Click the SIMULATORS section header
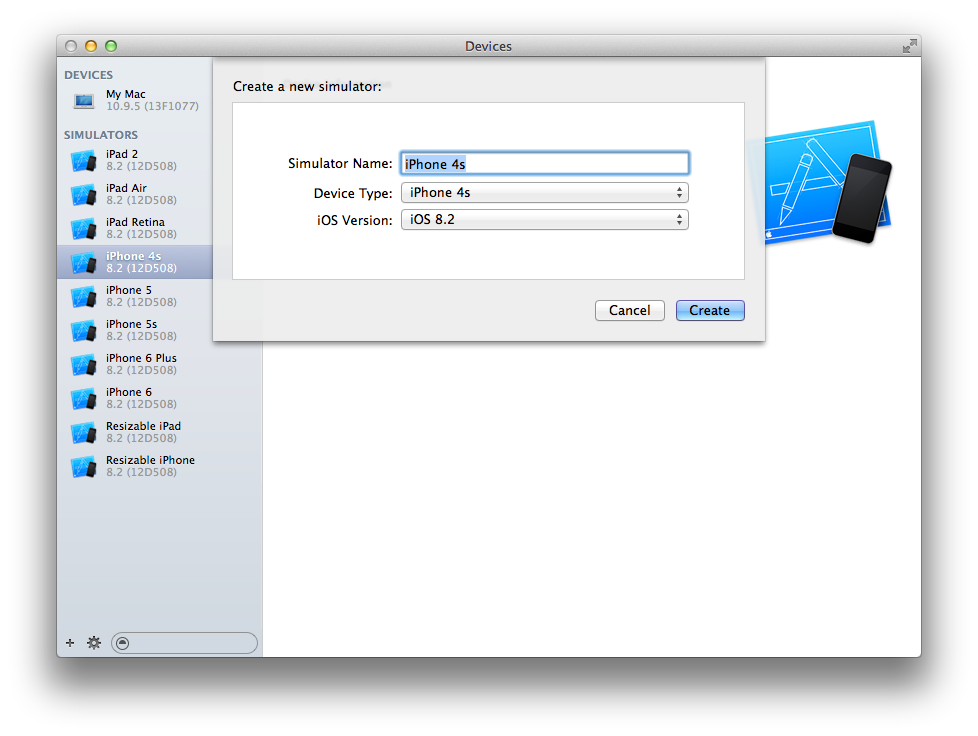Viewport: 978px width, 736px height. 100,135
